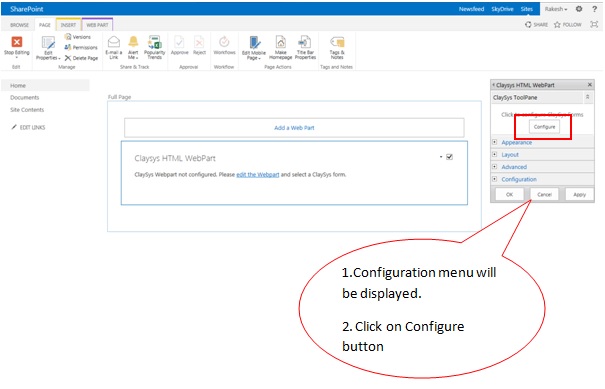This screenshot has height=389, width=605.
Task: Switch to the BROWSE tab
Action: coord(19,25)
